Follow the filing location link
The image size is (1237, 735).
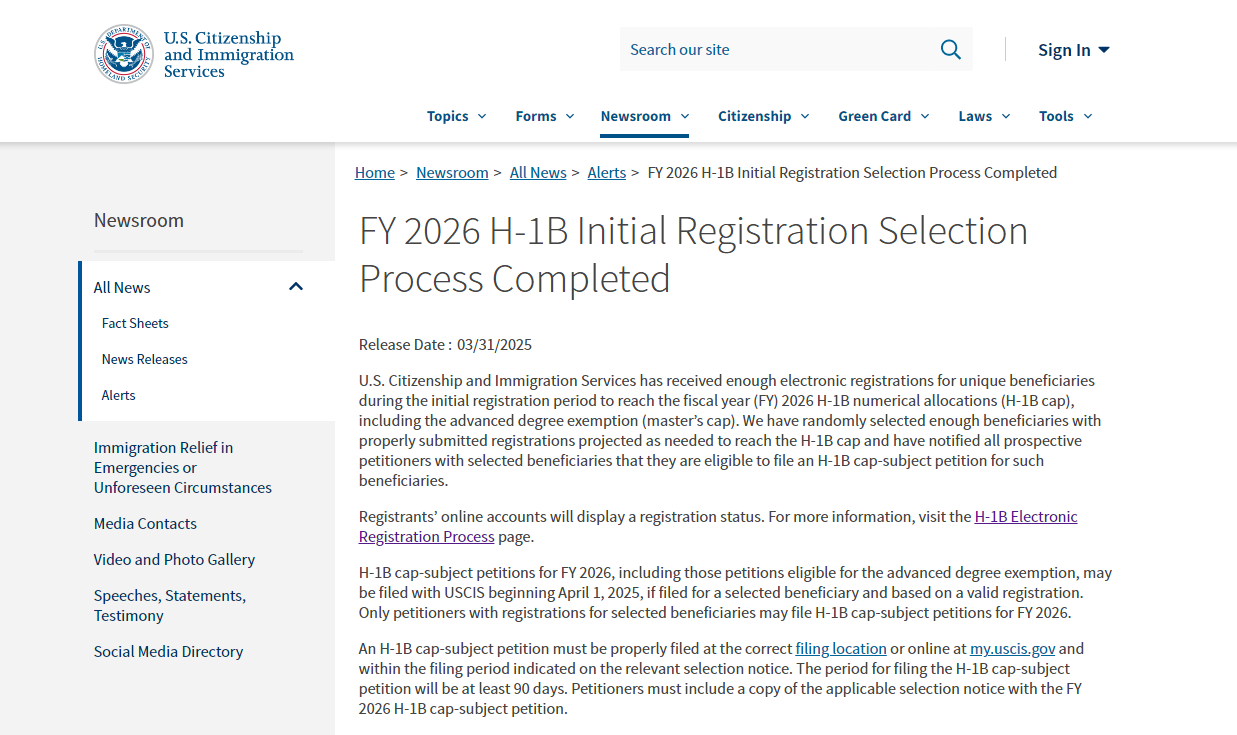tap(840, 648)
